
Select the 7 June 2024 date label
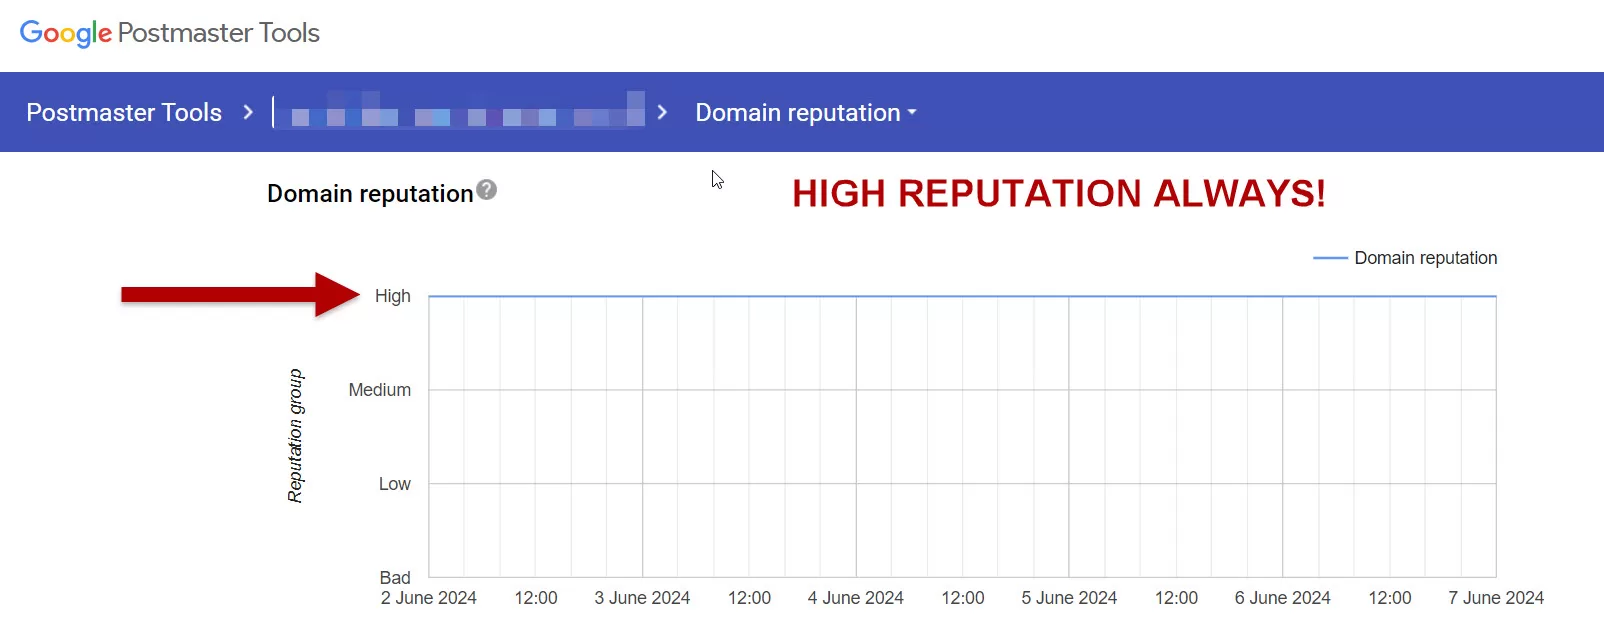coord(1495,598)
